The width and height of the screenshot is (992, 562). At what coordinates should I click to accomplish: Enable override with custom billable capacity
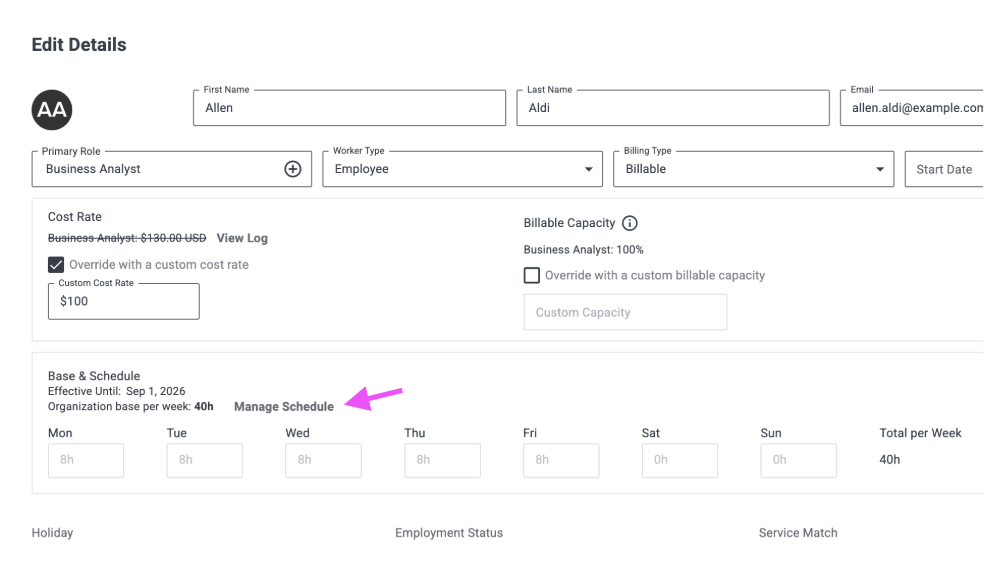(531, 275)
